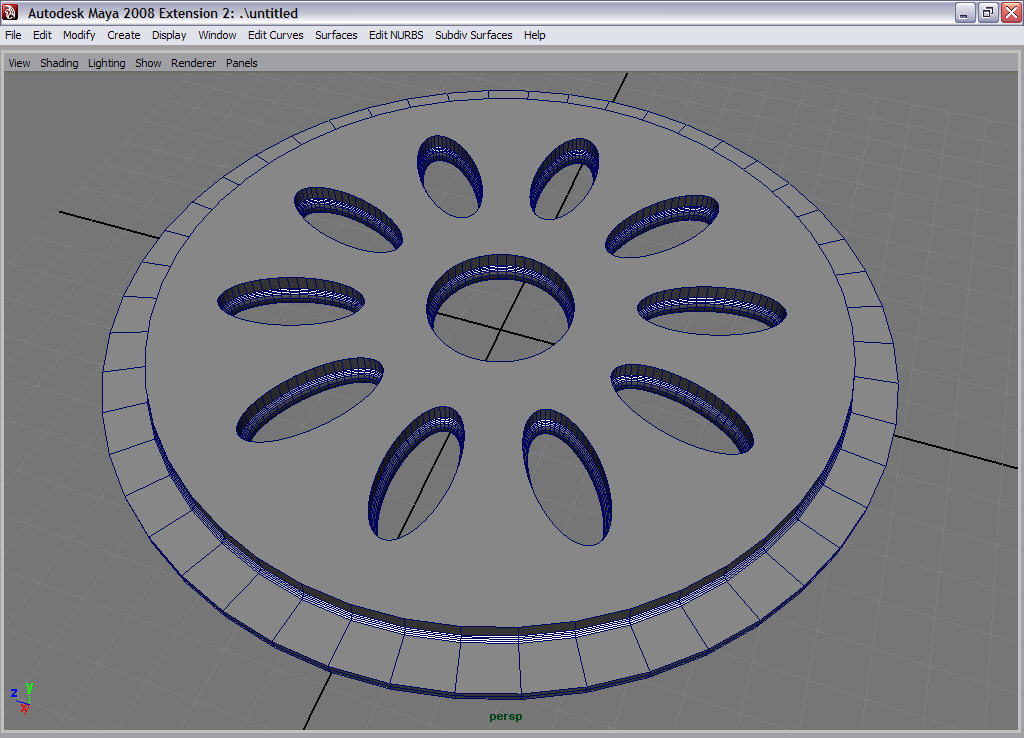Open the Surfaces menu

click(x=336, y=35)
